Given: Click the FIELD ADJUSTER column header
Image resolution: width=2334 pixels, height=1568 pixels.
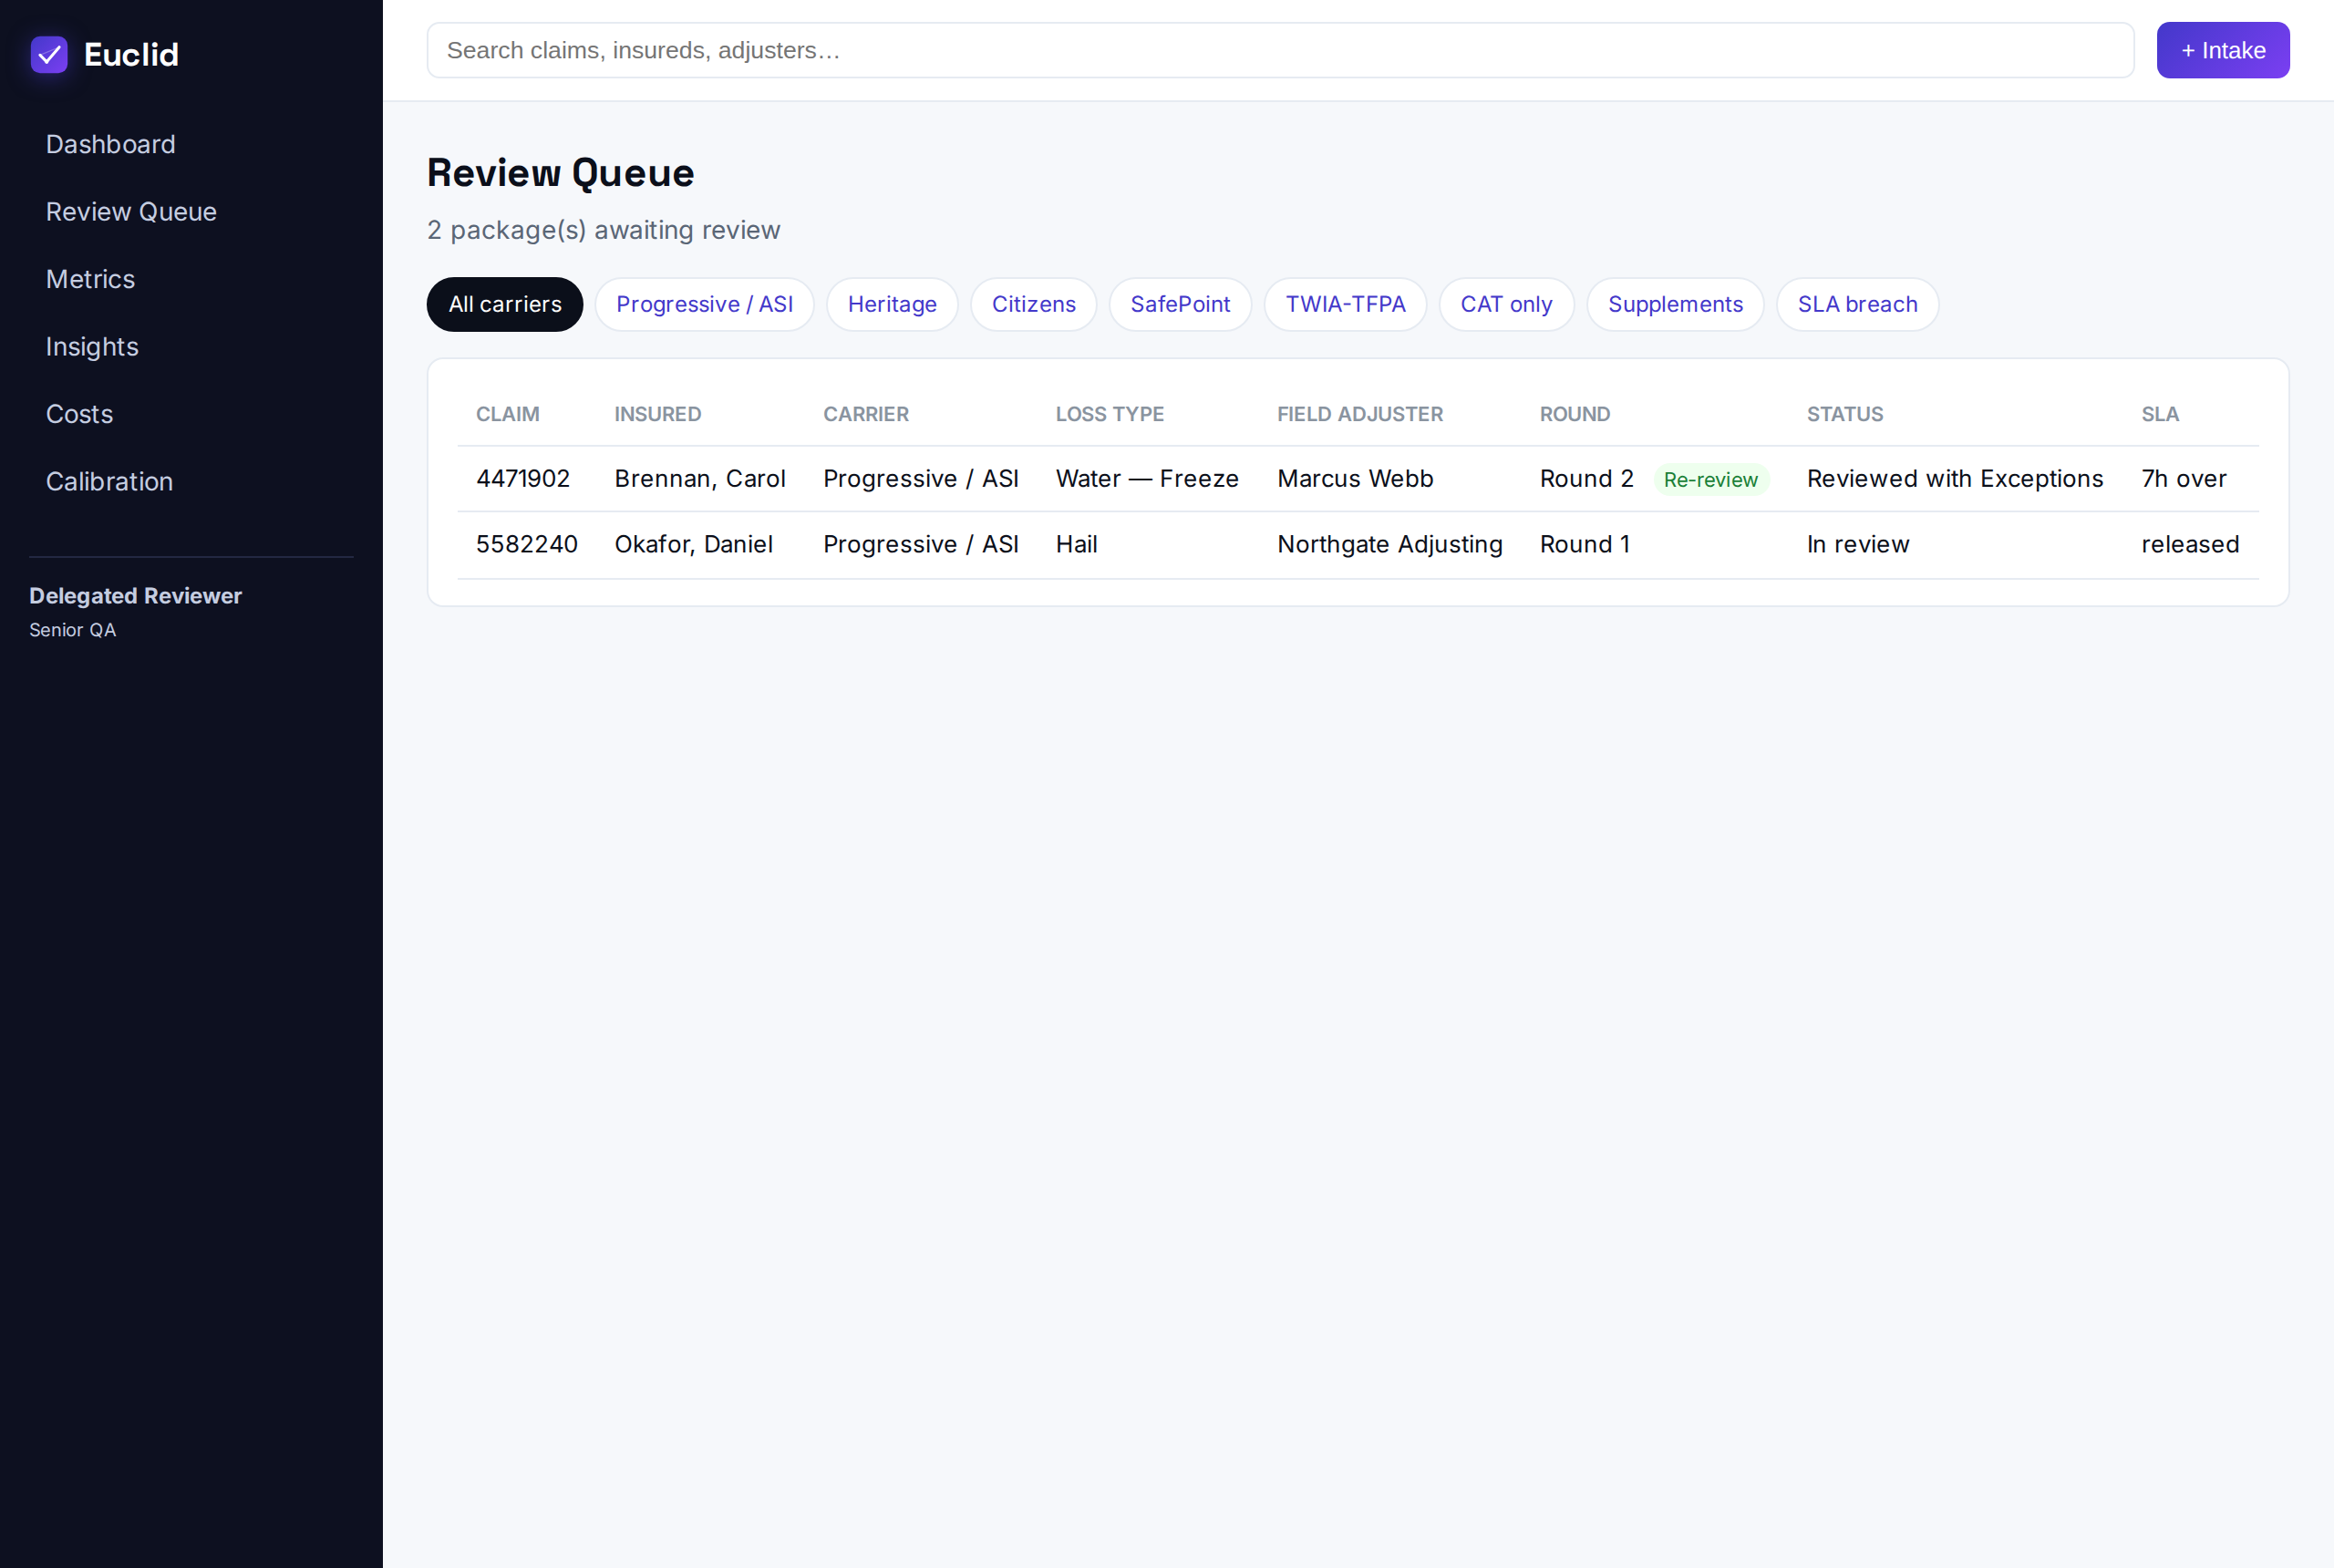Looking at the screenshot, I should [1359, 414].
